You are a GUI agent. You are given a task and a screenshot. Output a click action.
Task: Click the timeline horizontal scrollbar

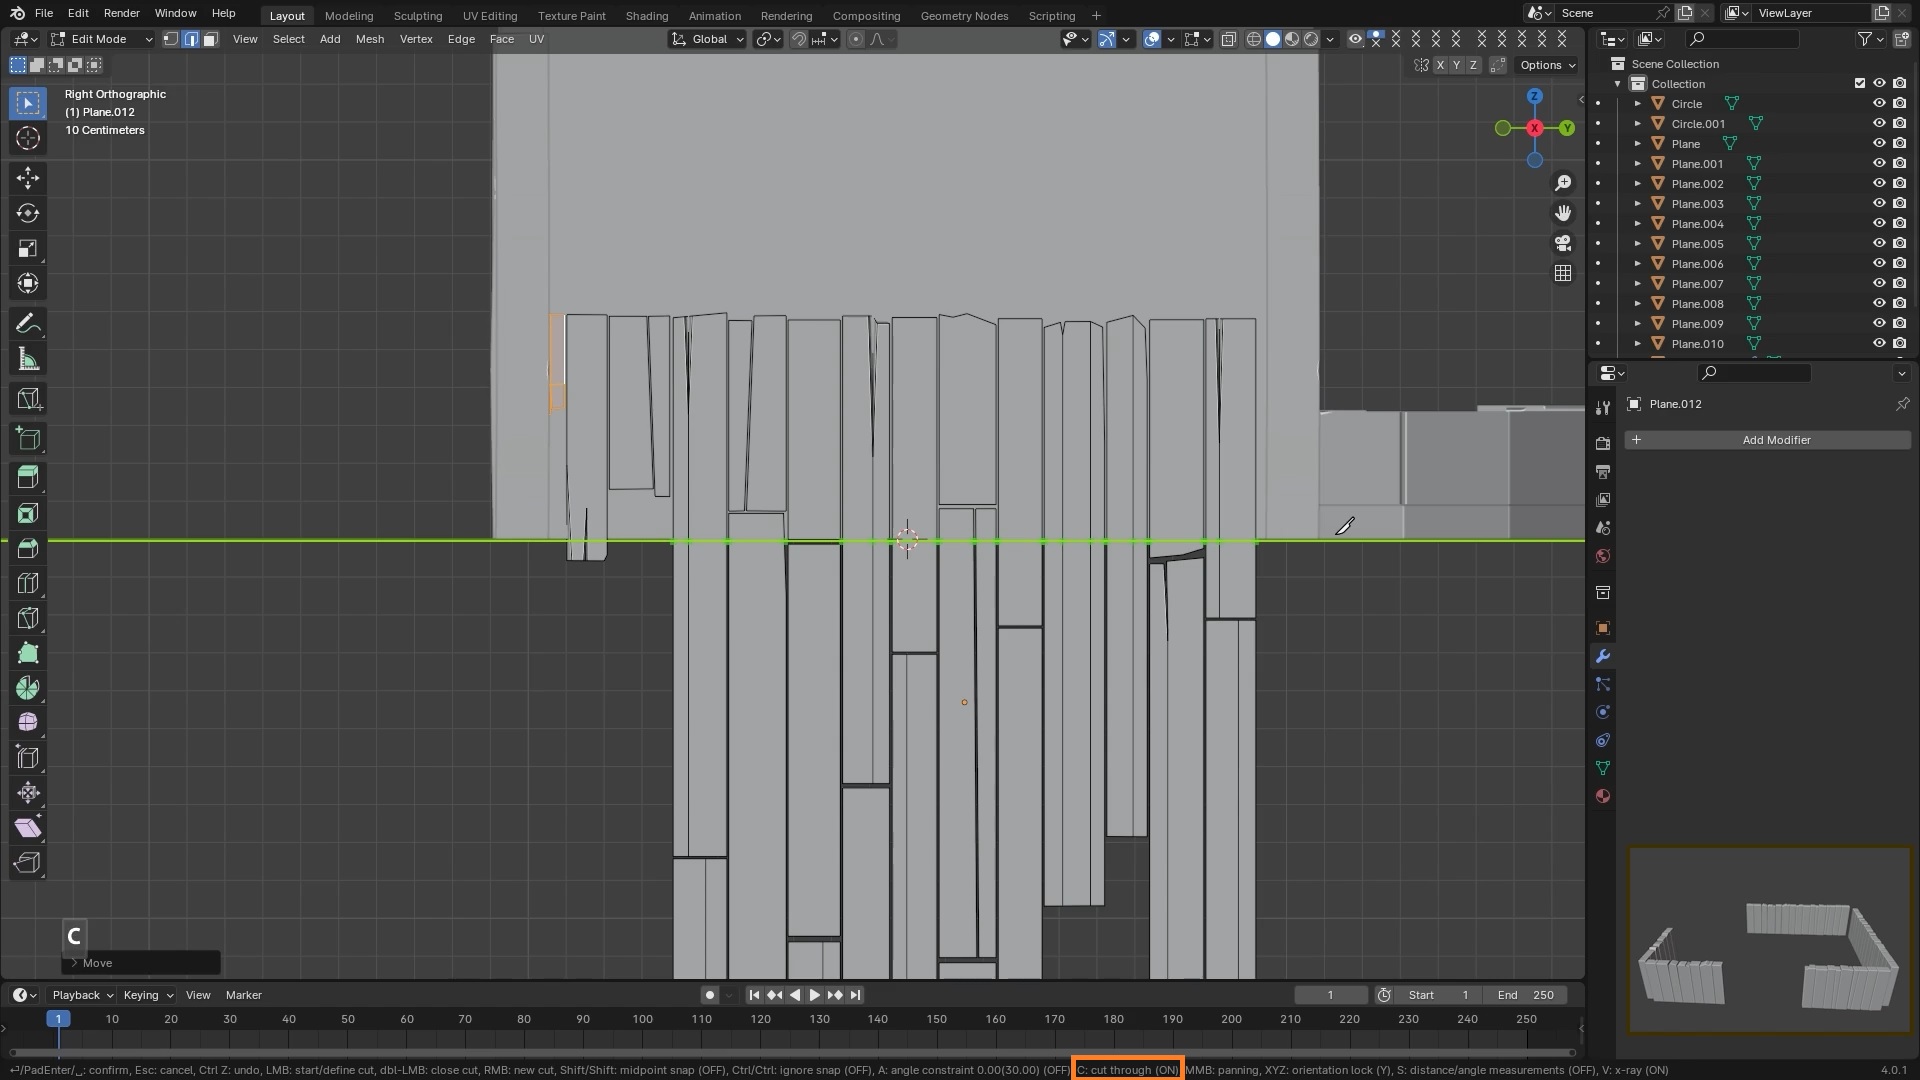point(792,1052)
